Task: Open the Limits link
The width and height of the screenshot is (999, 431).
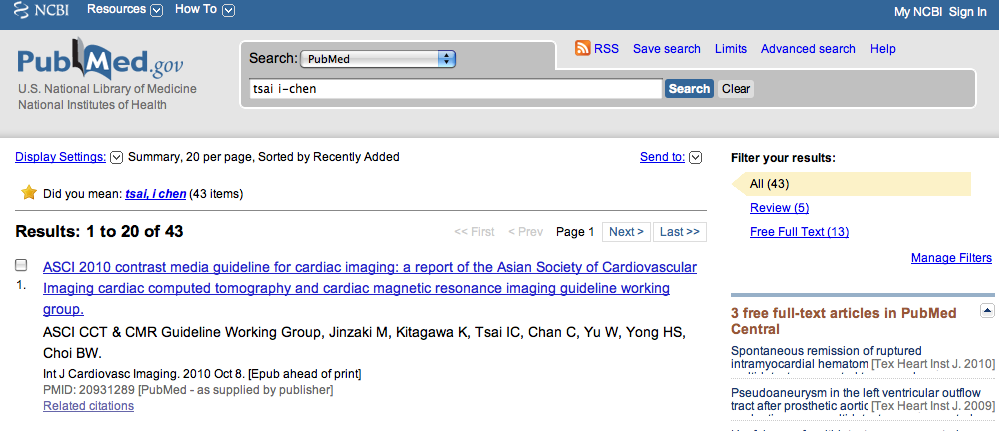Action: 731,49
